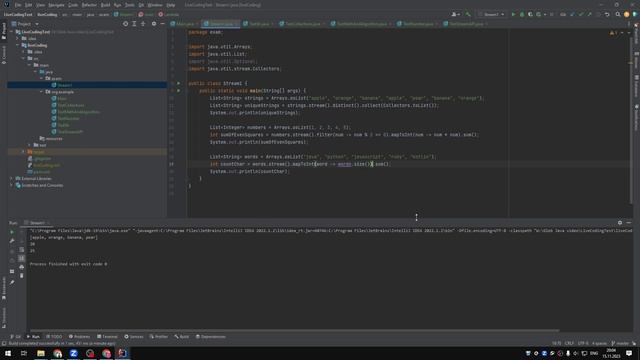Expand the External Libraries node
Screen dimensions: 640x360
pos(11,178)
